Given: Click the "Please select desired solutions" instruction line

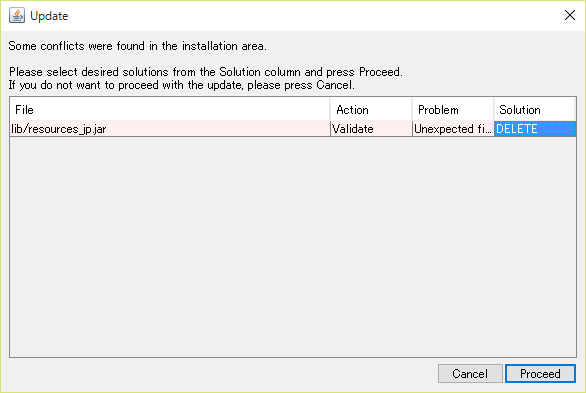Looking at the screenshot, I should click(206, 72).
